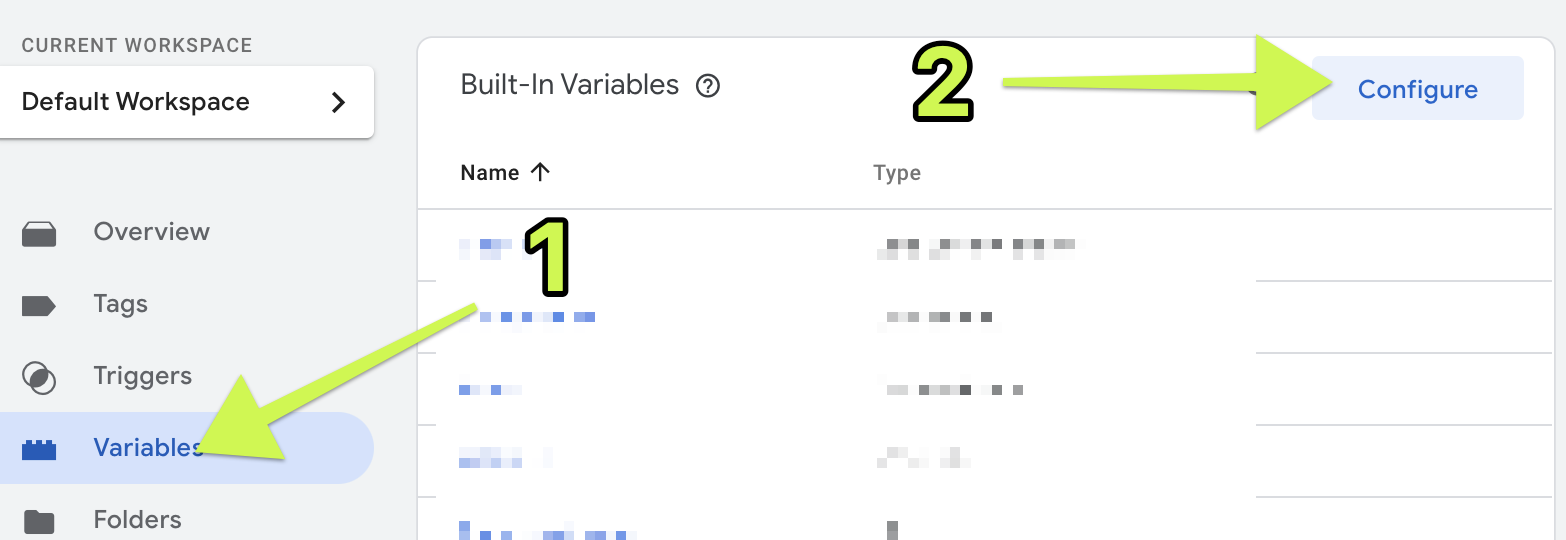Viewport: 1566px width, 540px height.
Task: Open the third blurred variable name
Action: (490, 389)
